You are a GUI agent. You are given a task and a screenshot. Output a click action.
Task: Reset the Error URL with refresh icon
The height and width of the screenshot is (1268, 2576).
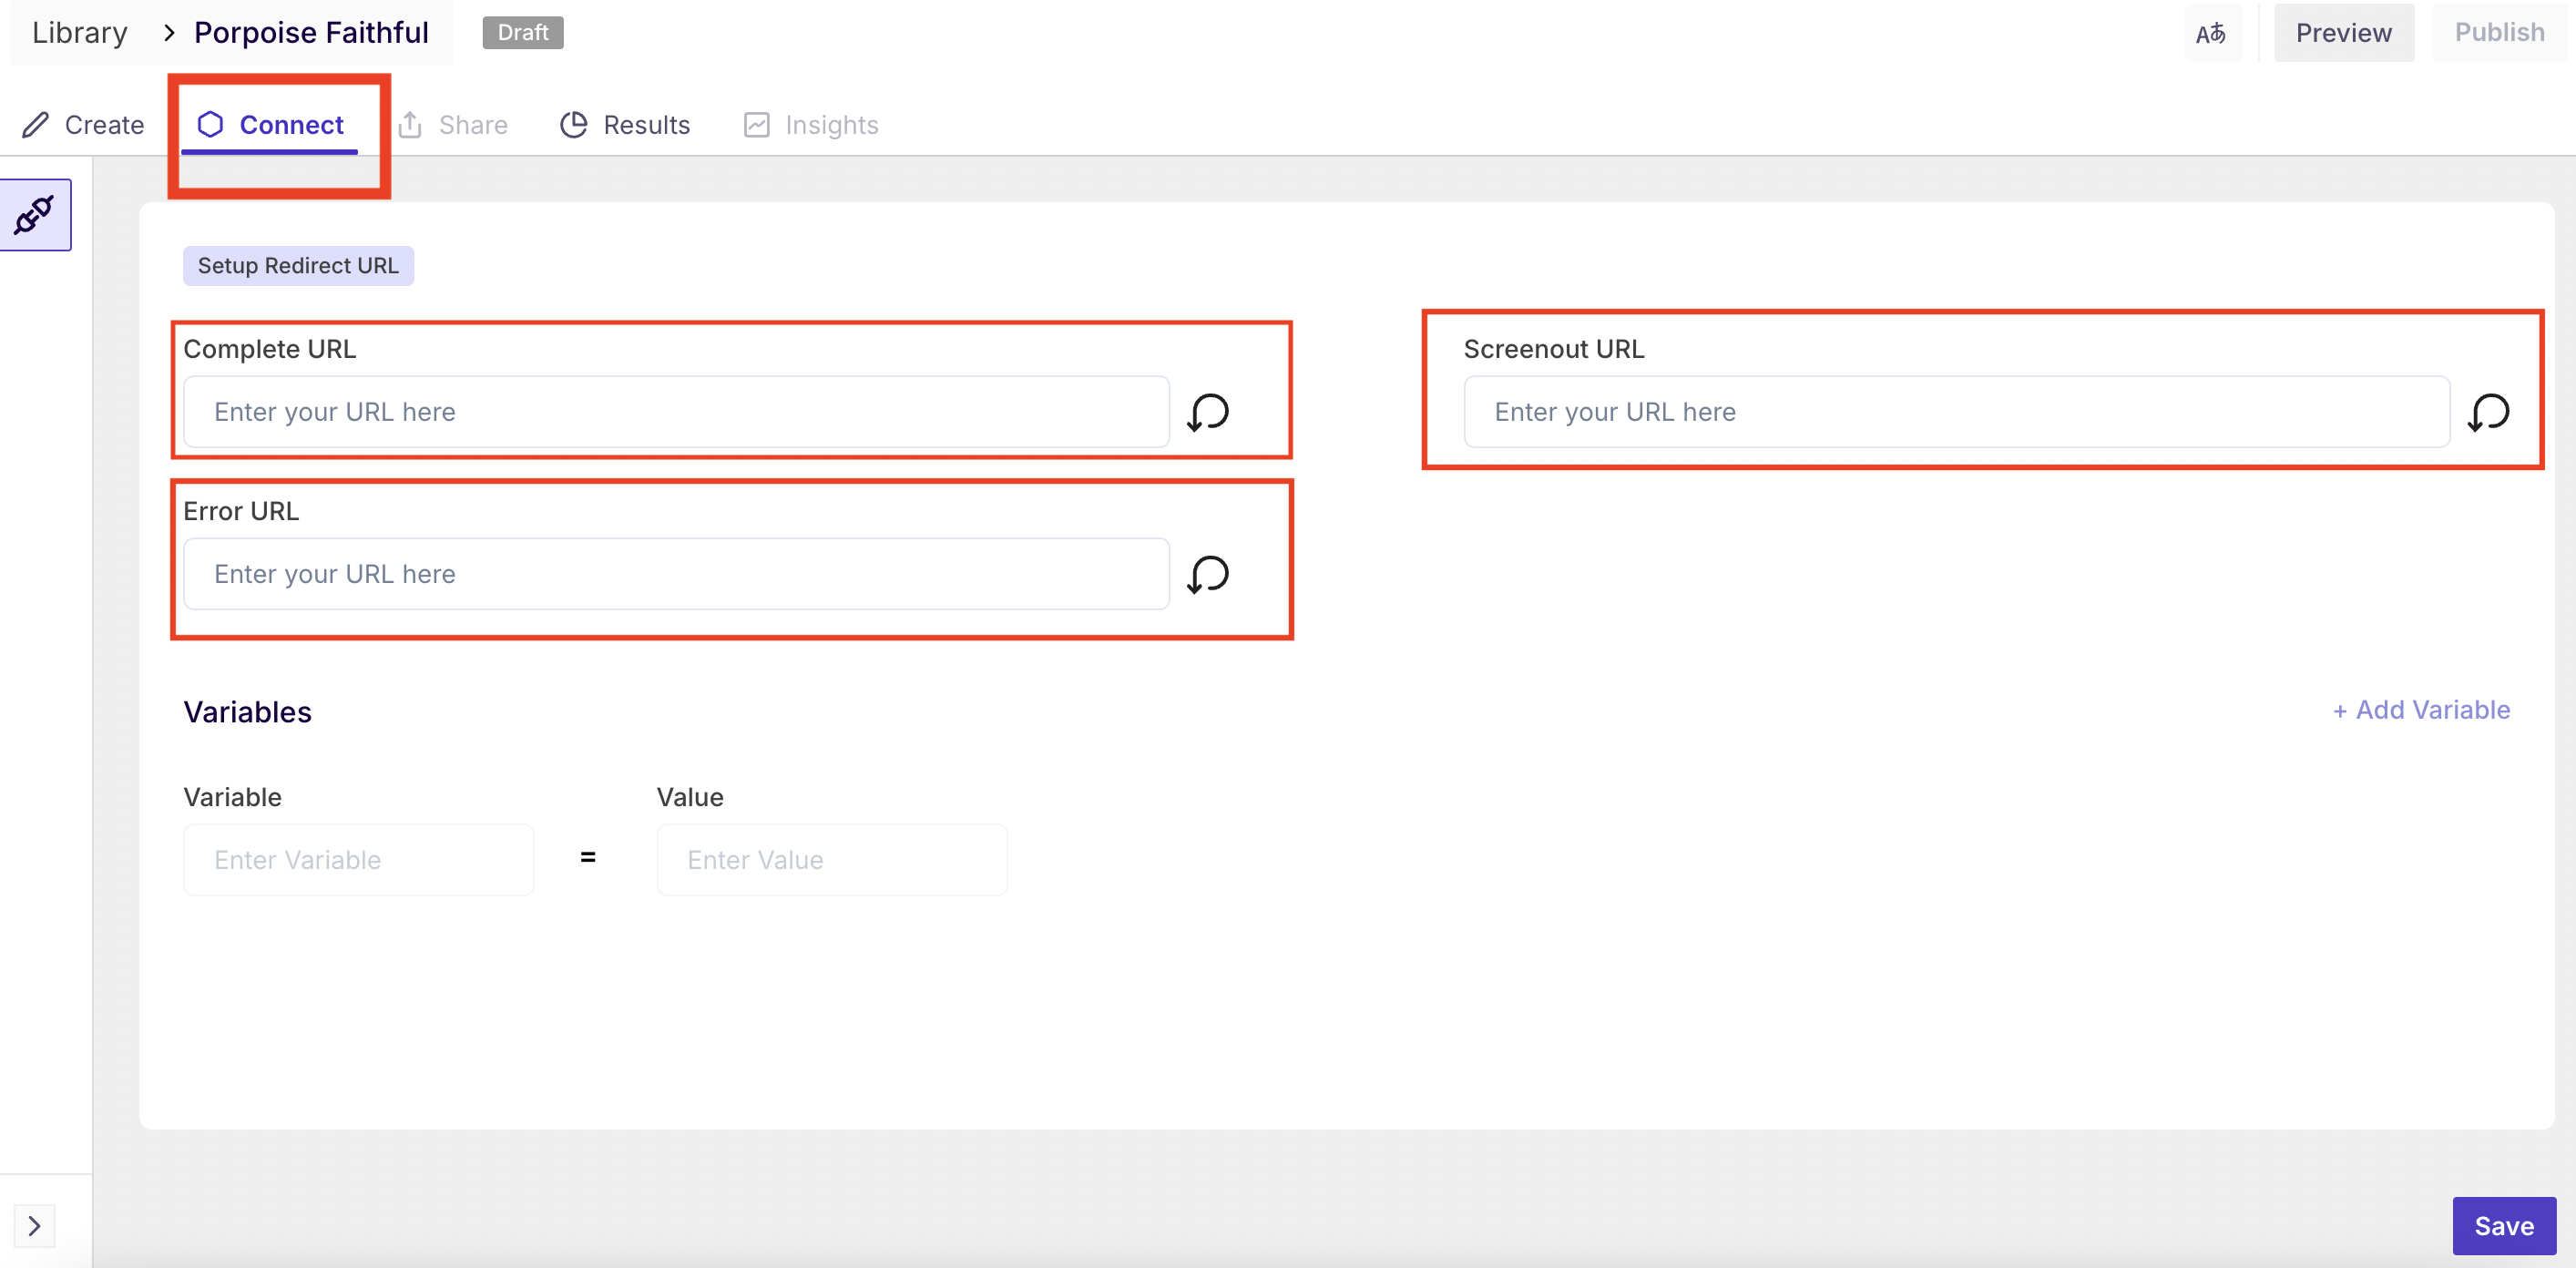(x=1208, y=574)
